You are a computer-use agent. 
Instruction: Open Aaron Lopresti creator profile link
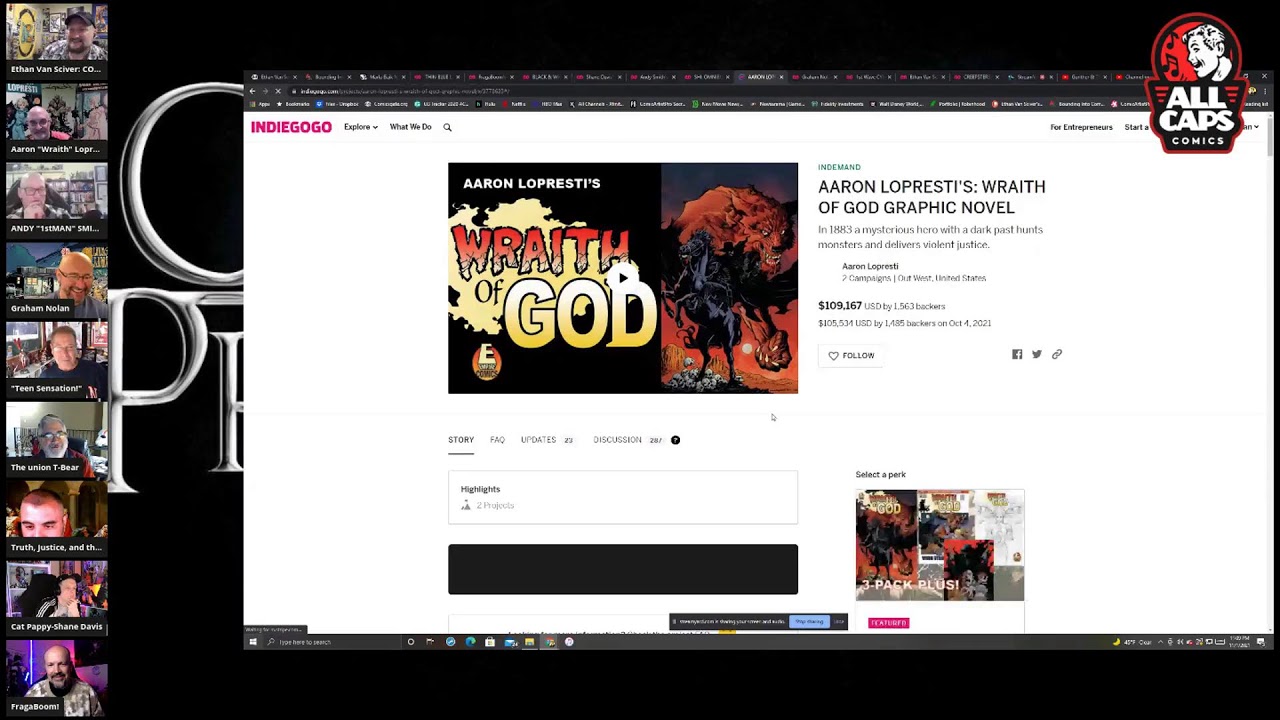point(869,266)
